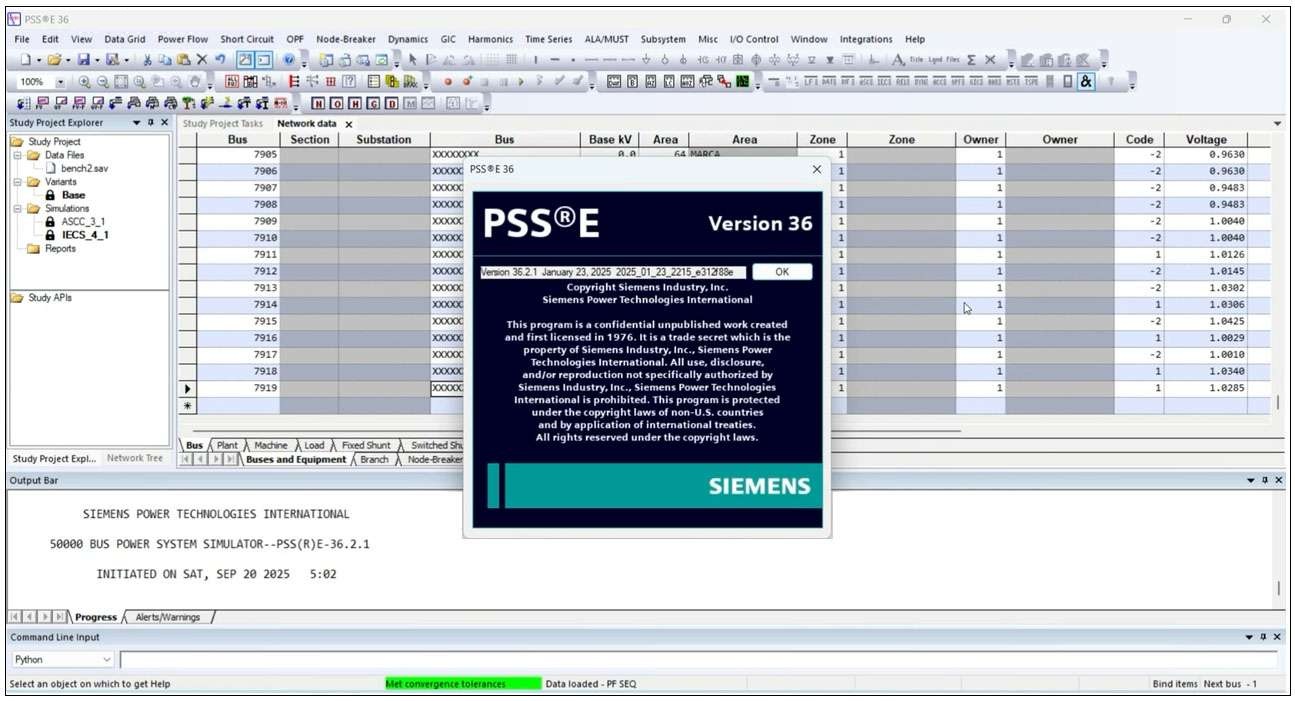
Task: Click the ASCC toolbar button
Action: pos(865,82)
